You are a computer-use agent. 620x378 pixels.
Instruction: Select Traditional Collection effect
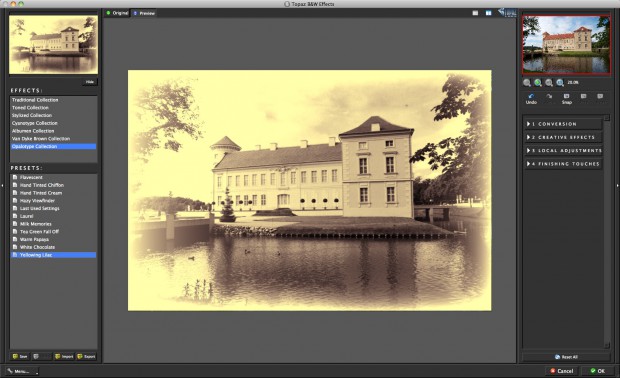click(53, 100)
